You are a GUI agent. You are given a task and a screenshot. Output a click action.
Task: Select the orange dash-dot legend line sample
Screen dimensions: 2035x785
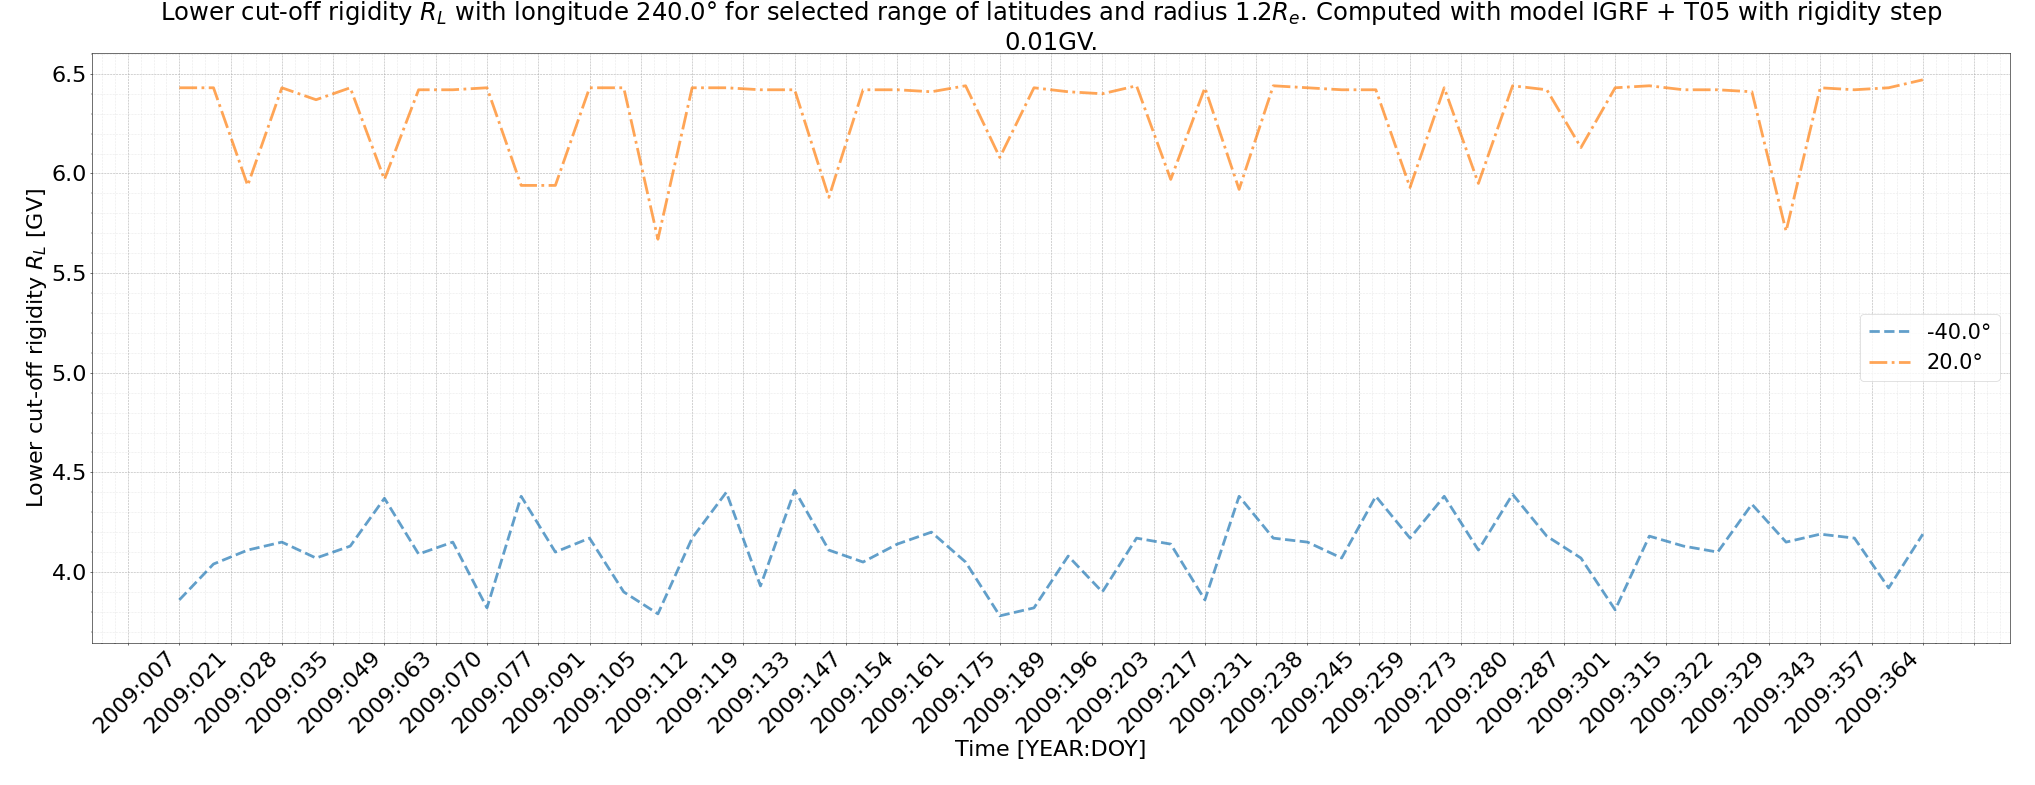[1891, 363]
